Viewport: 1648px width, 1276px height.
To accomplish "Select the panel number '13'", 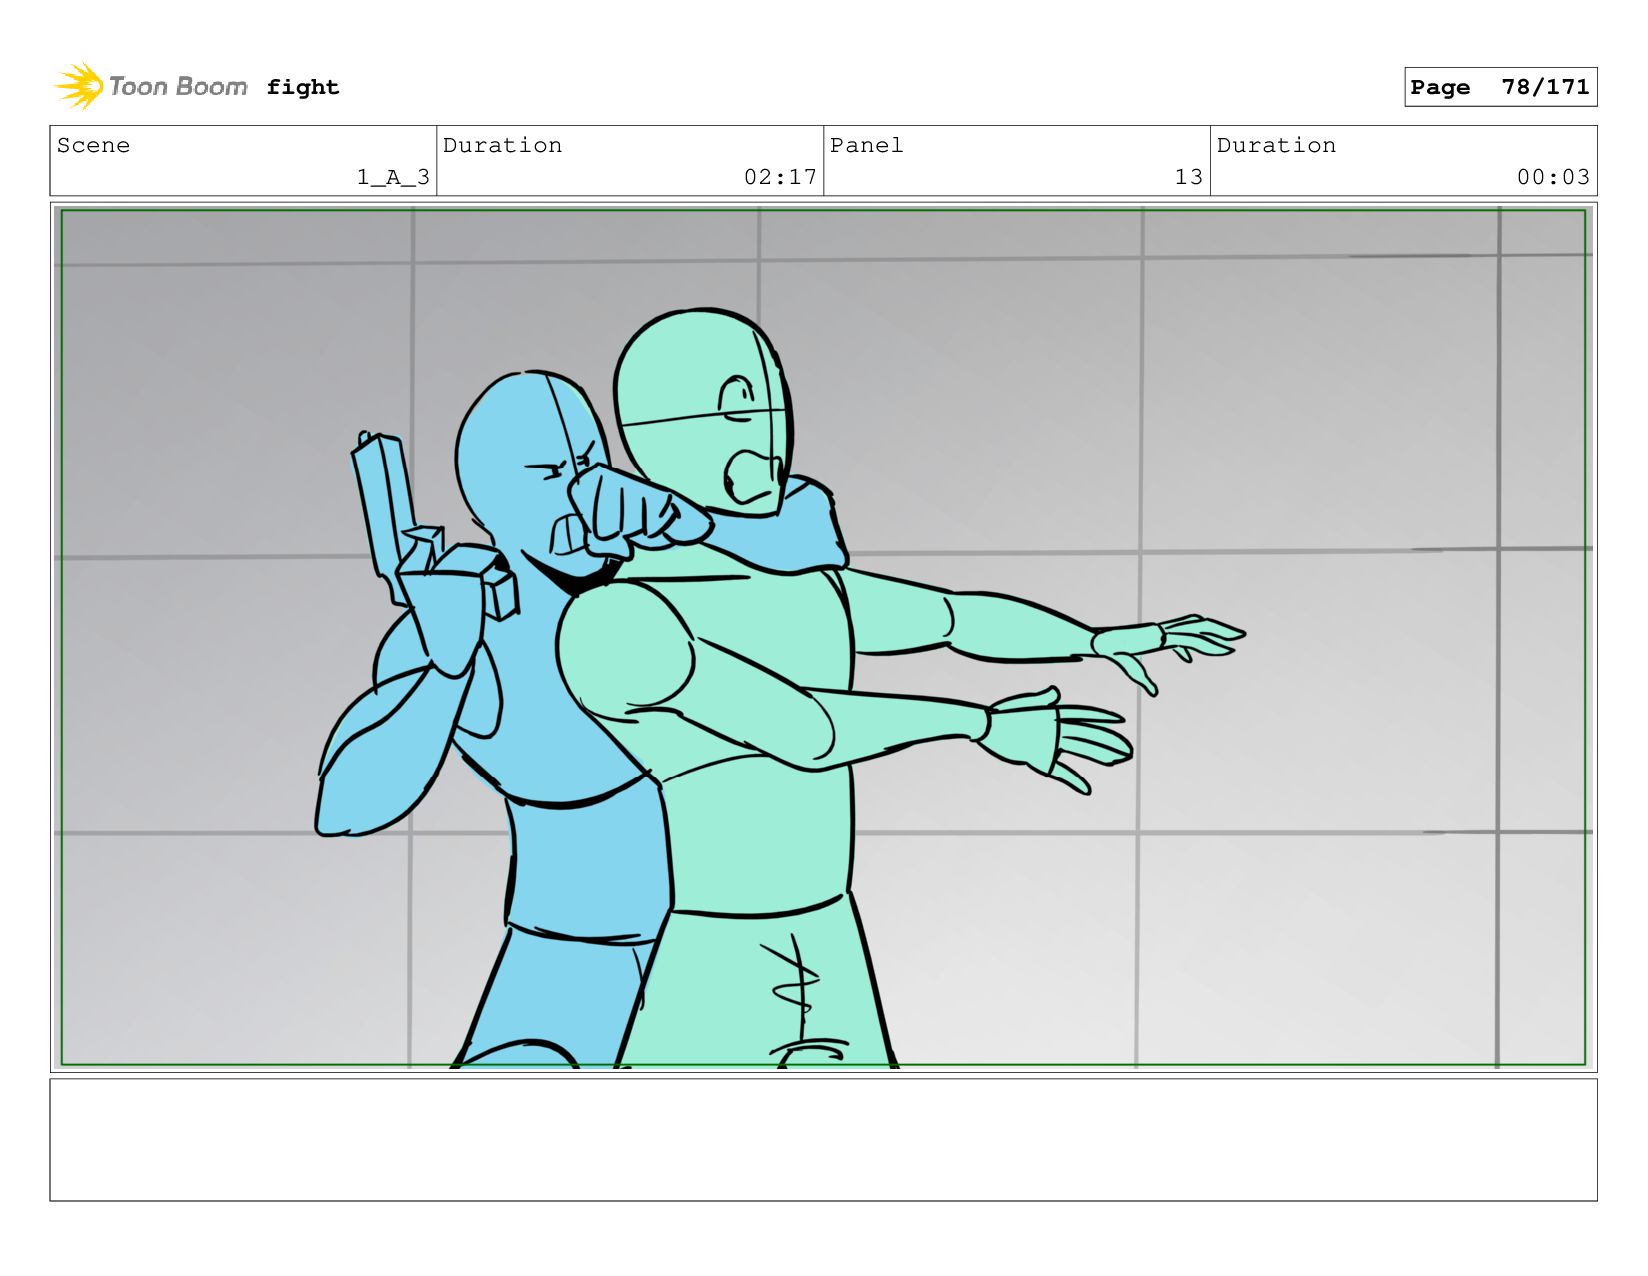I will click(1189, 177).
